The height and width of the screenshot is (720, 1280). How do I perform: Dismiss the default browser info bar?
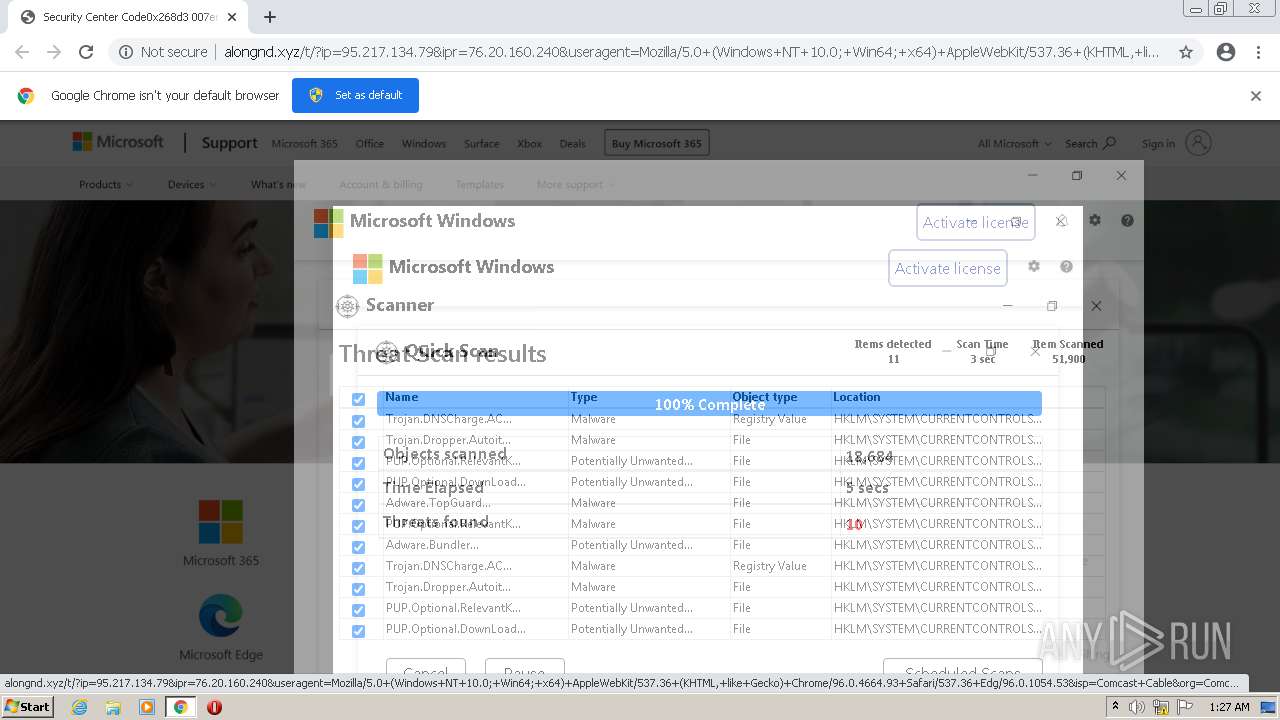click(1256, 96)
